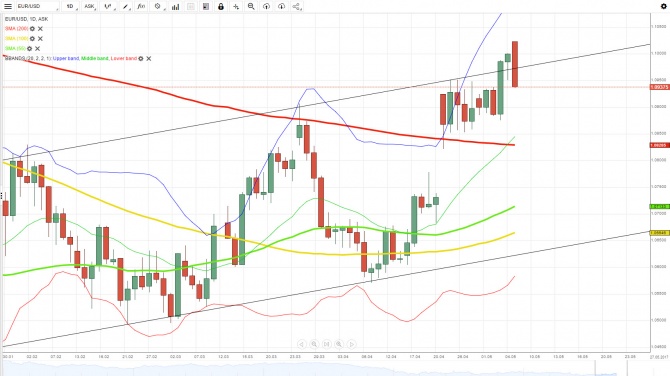Click the 07.03 date axis label
This screenshot has height=376, width=670.
click(199, 356)
